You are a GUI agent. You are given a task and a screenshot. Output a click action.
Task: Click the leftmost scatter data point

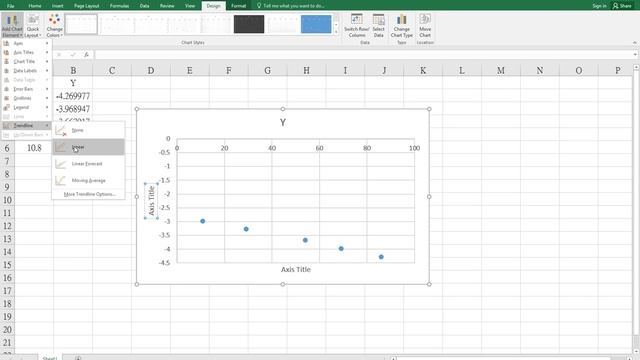point(203,221)
